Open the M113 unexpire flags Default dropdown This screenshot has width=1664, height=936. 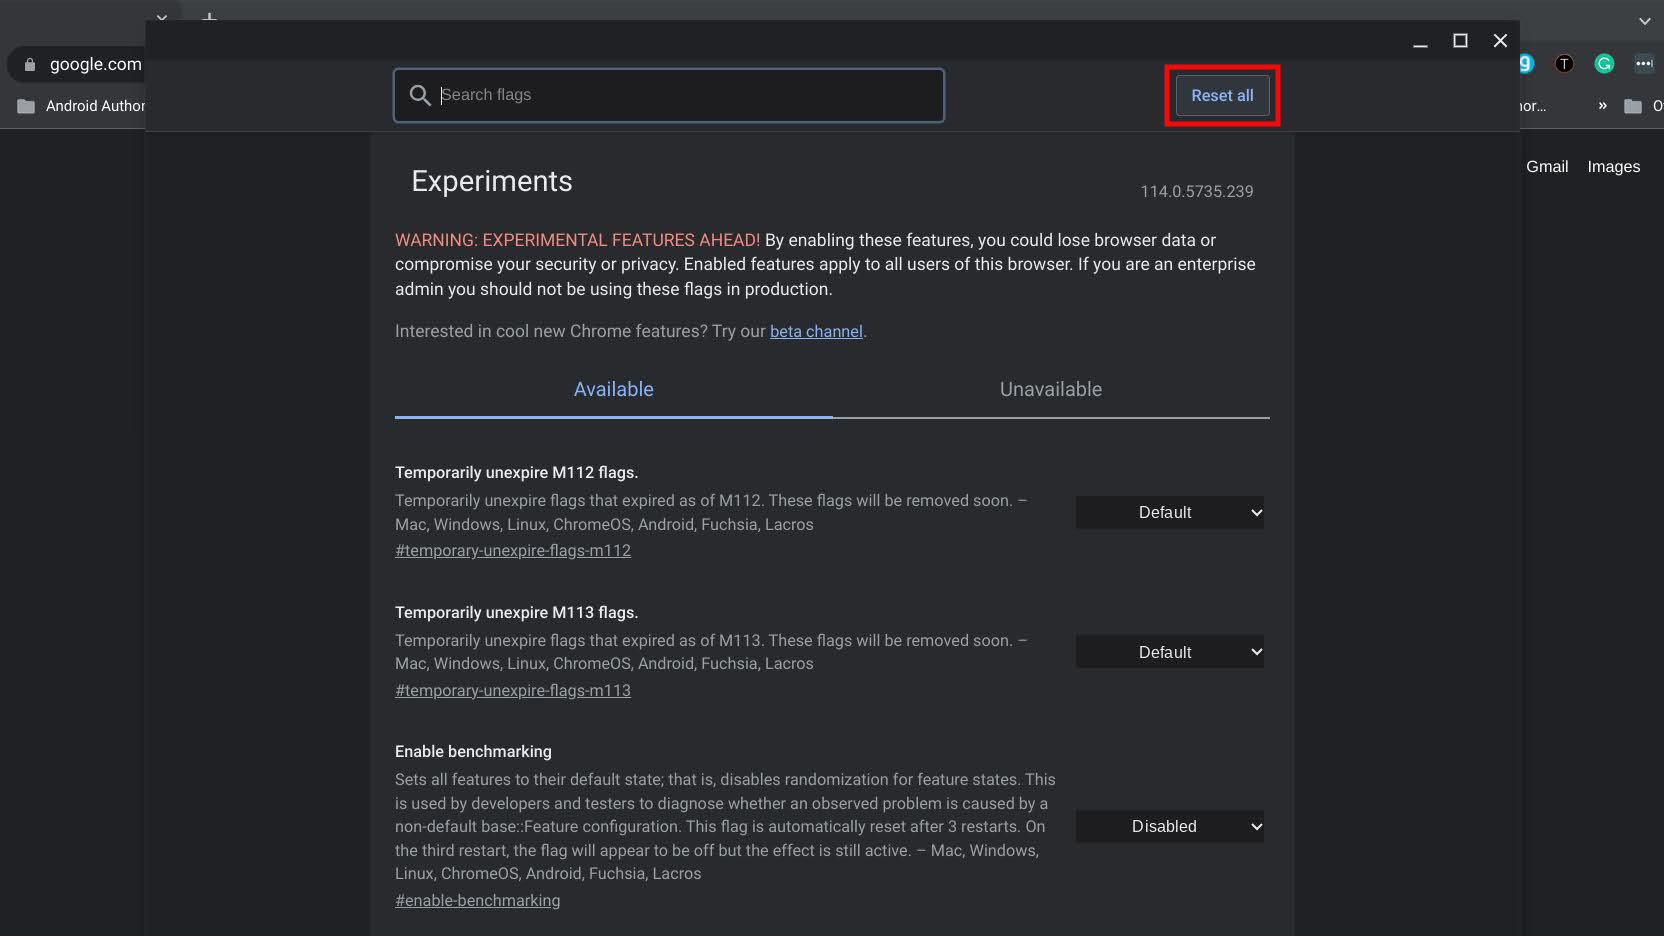tap(1170, 652)
